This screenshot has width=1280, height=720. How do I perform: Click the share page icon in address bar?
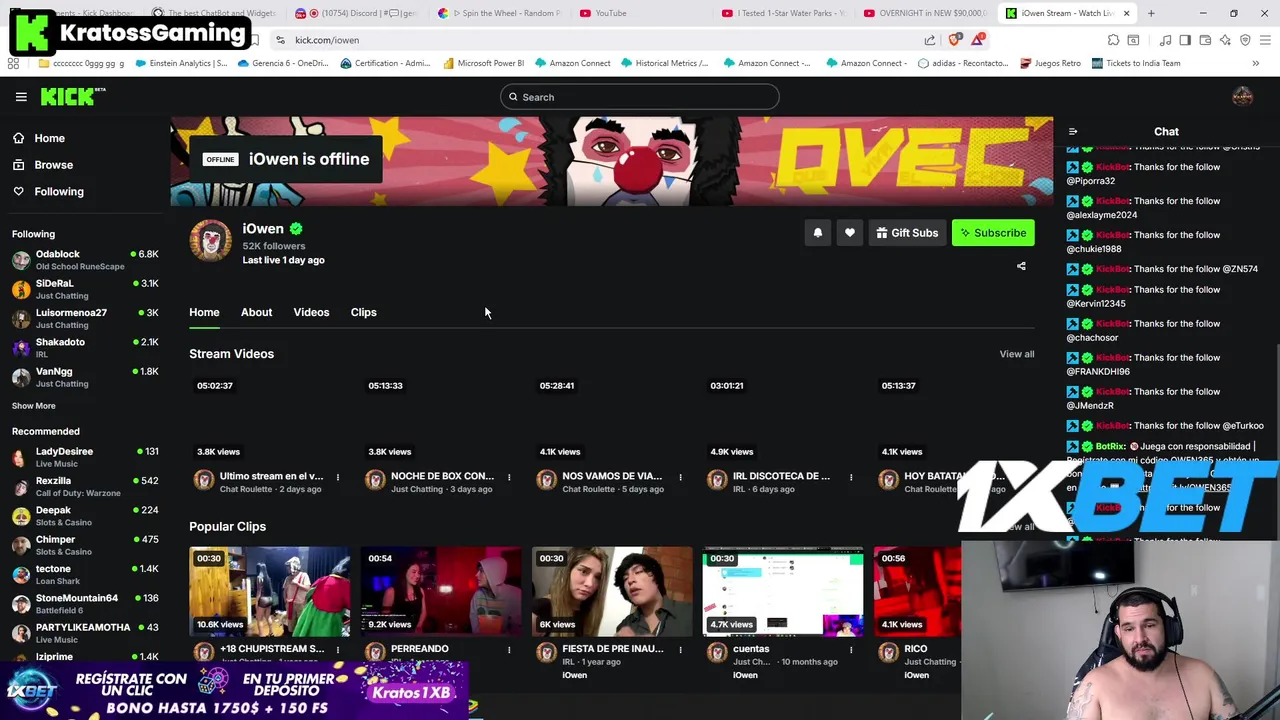point(930,40)
